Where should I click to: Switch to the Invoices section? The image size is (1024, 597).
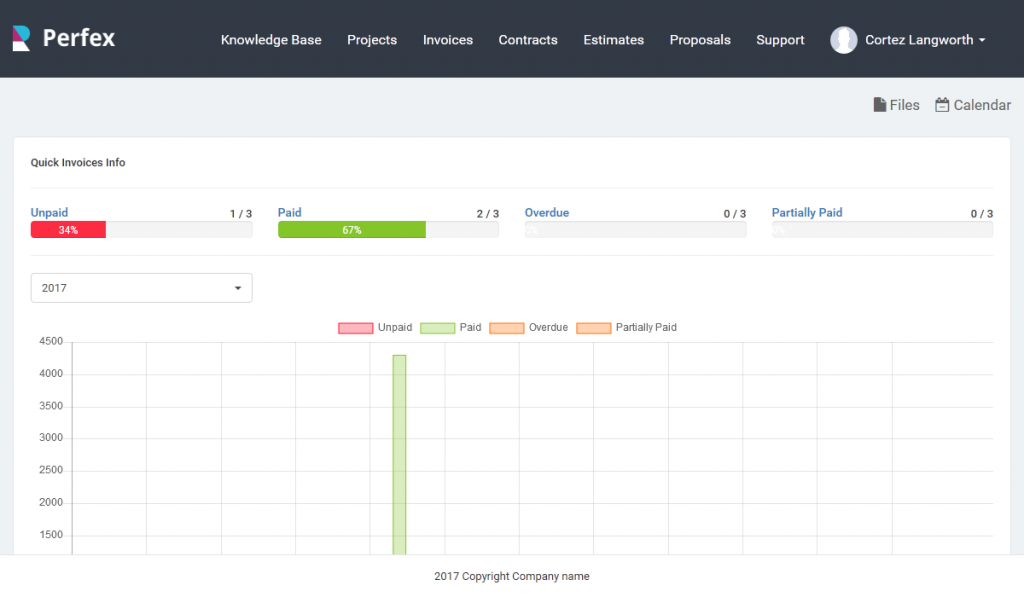pyautogui.click(x=447, y=40)
